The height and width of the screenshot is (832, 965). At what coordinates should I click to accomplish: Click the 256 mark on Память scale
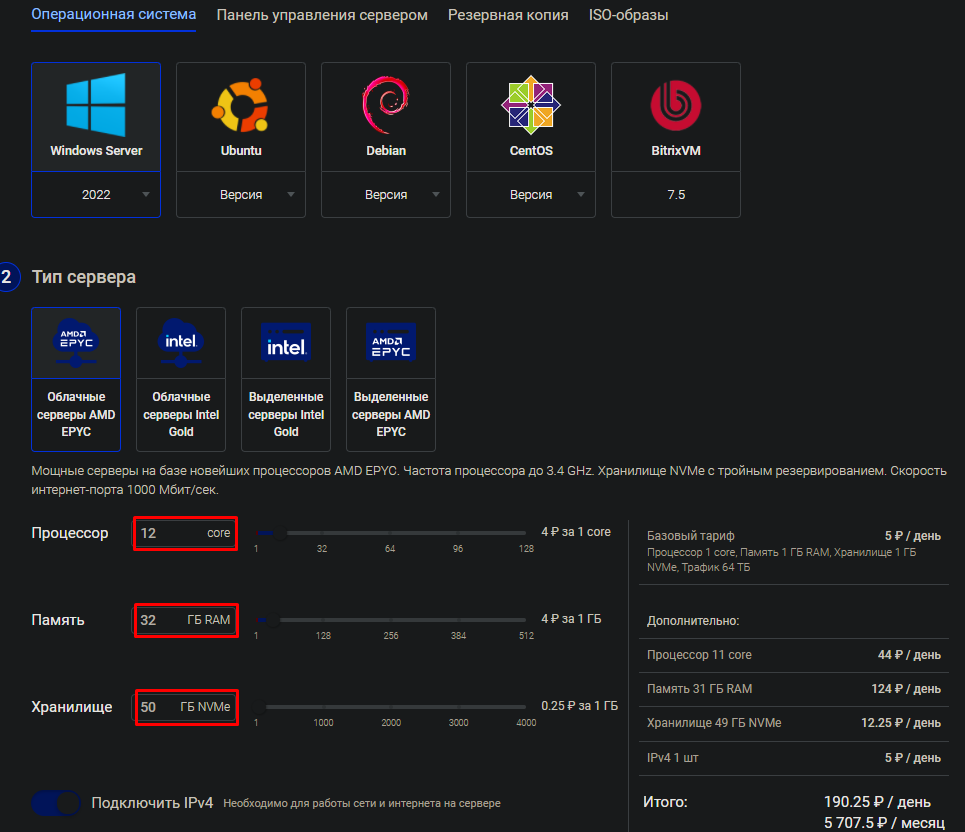coord(391,636)
